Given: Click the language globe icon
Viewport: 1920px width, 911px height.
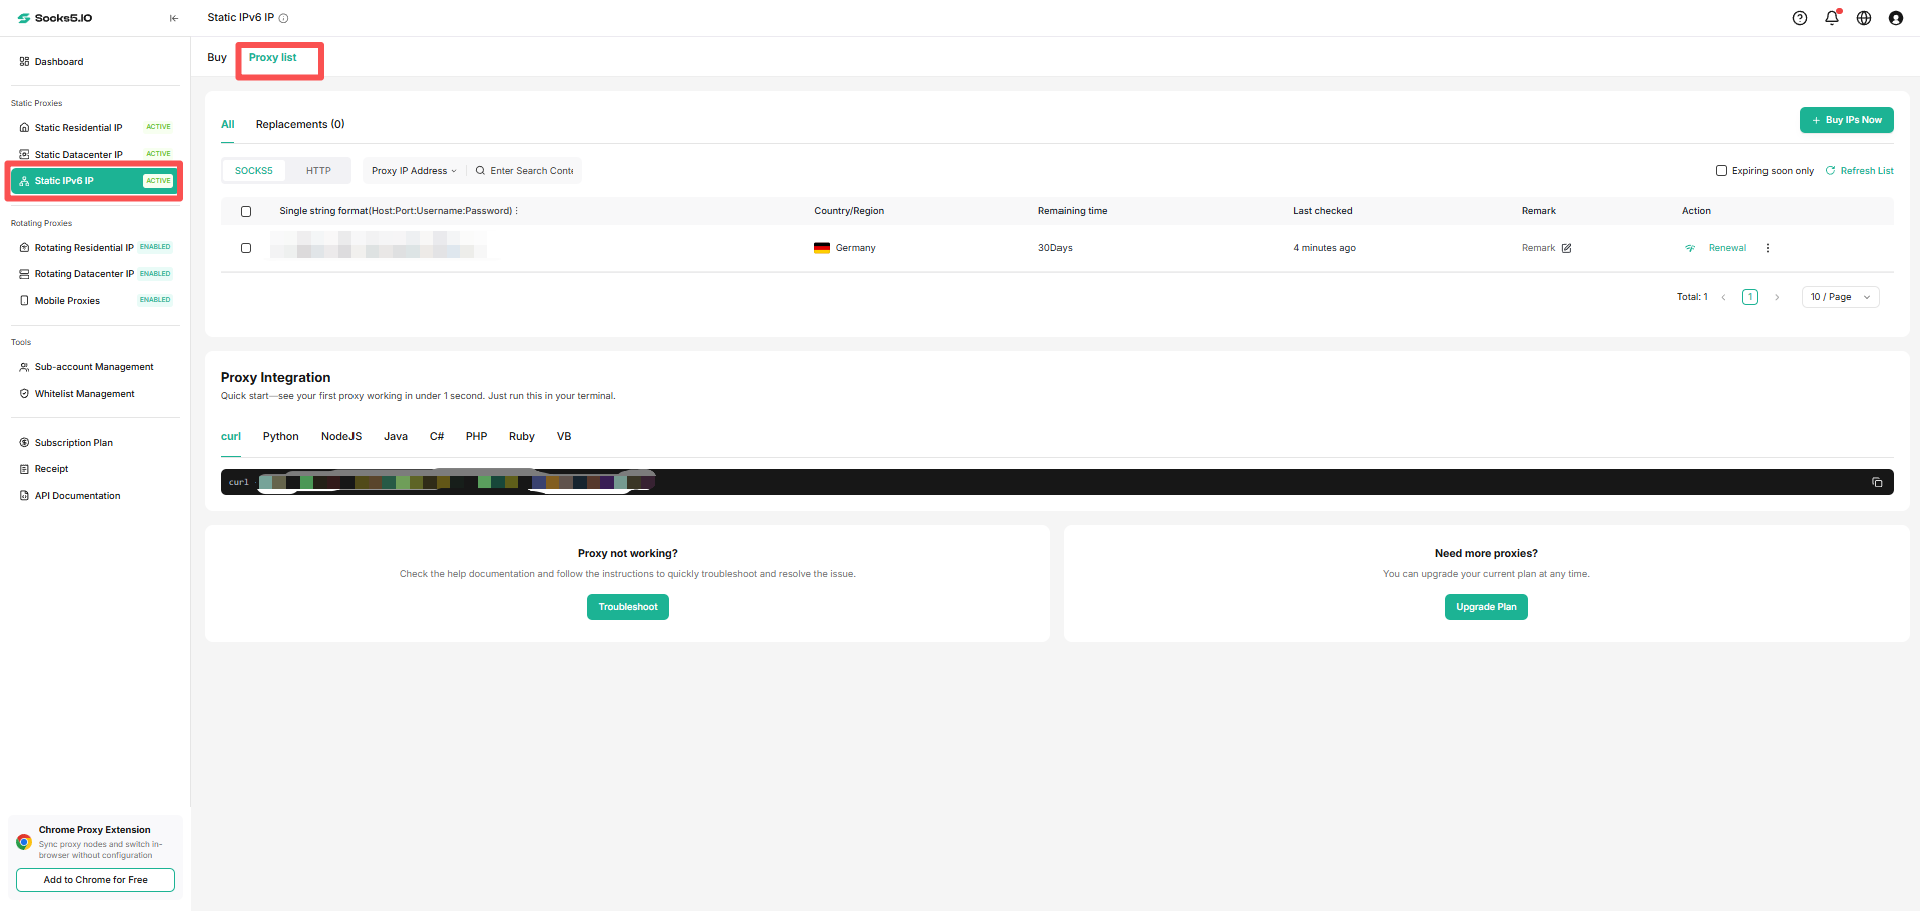Looking at the screenshot, I should pos(1864,18).
